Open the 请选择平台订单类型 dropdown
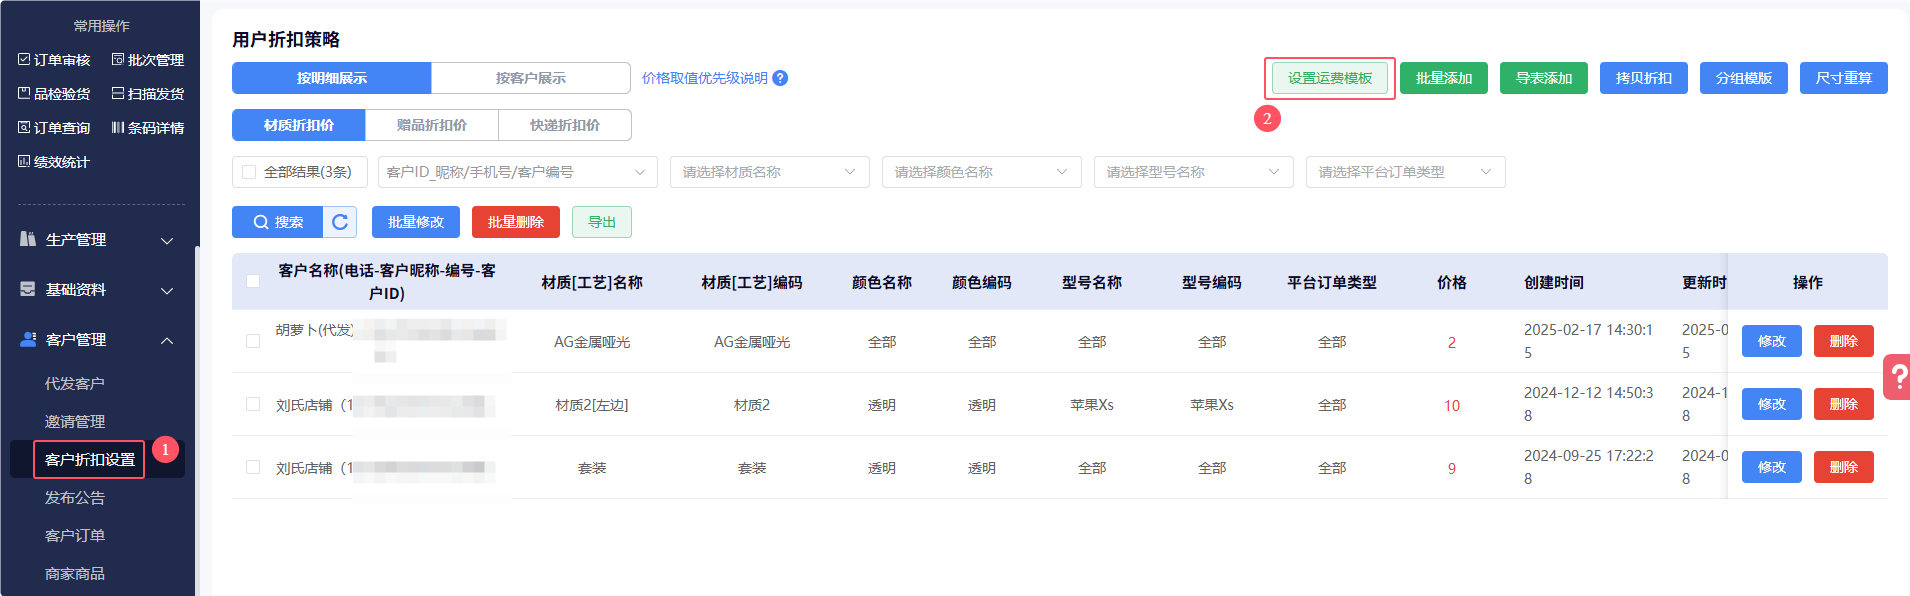This screenshot has width=1910, height=596. coord(1404,172)
